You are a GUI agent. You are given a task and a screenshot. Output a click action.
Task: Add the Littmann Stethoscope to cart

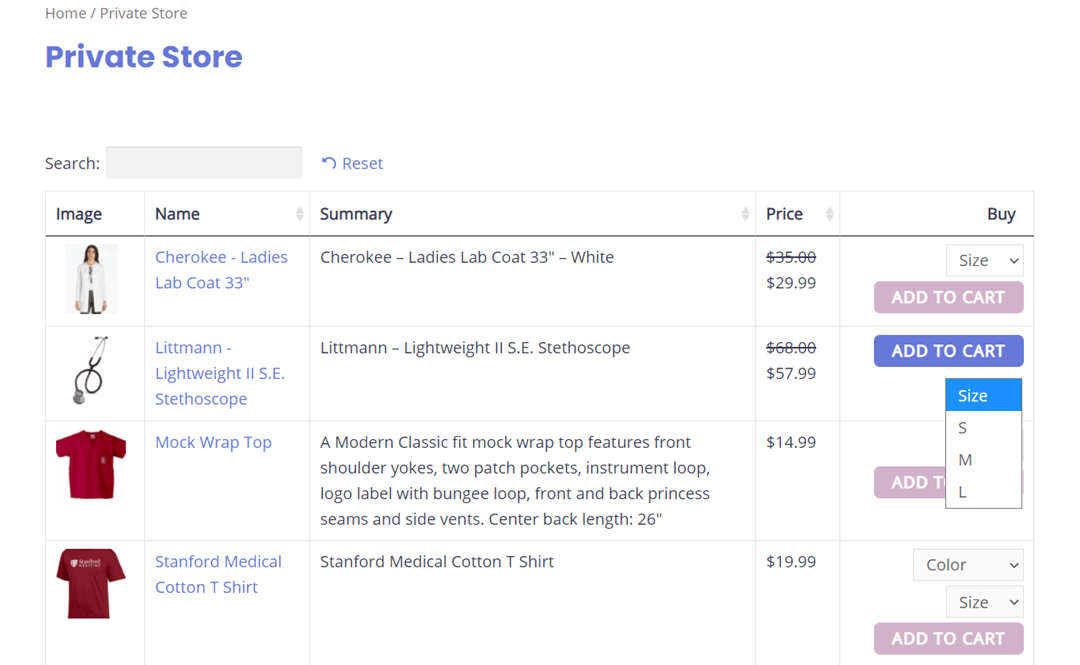[948, 351]
